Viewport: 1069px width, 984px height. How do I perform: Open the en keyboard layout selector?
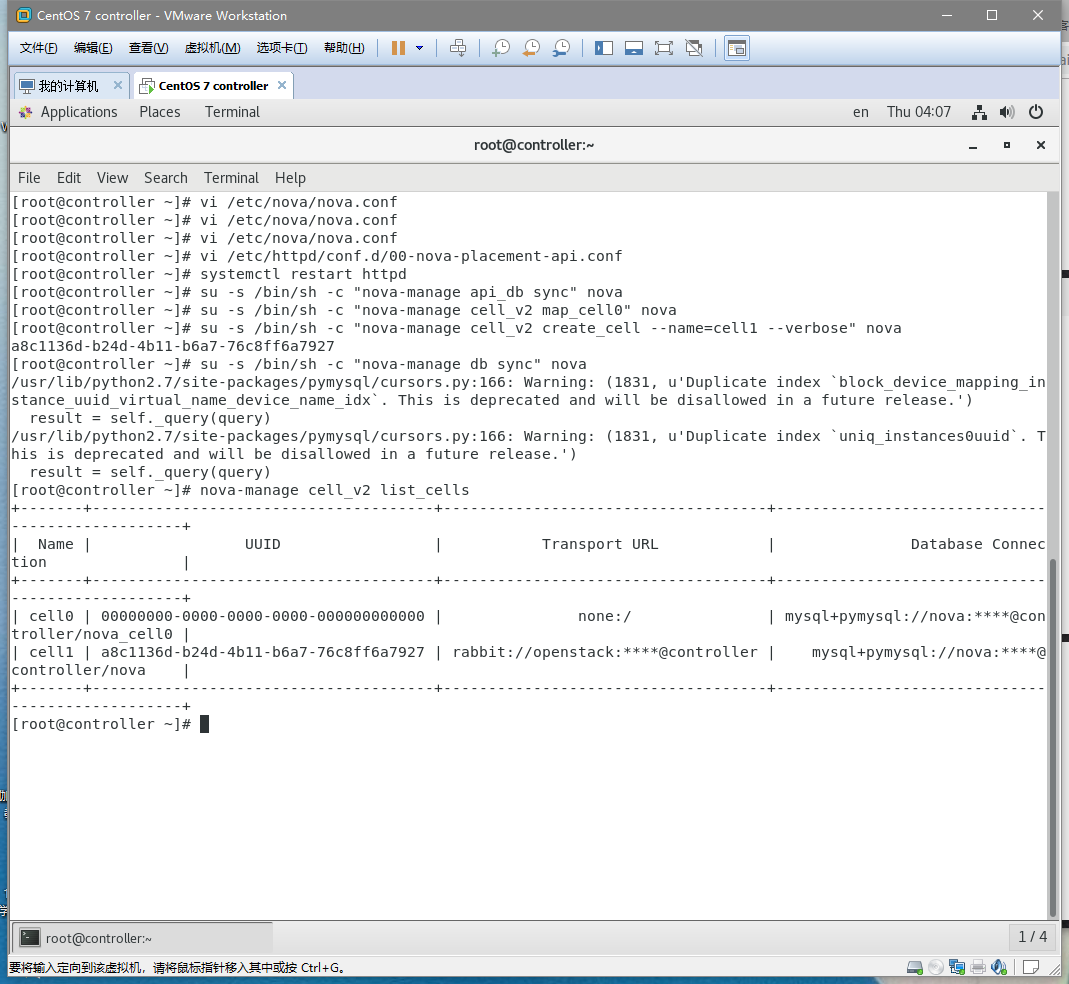[861, 112]
